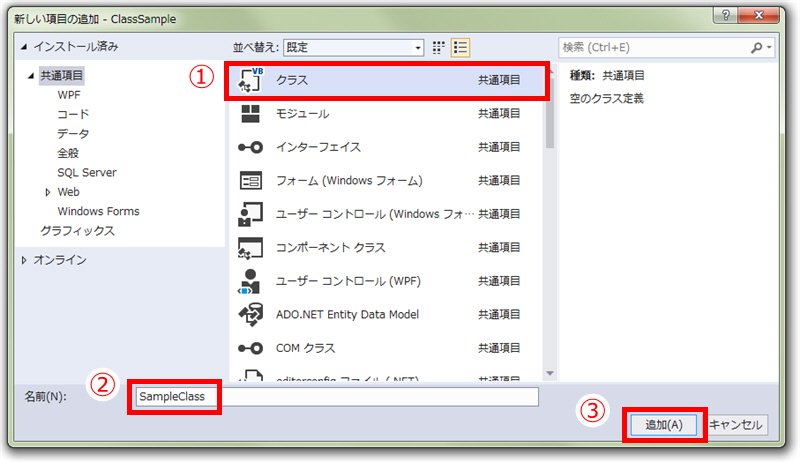Click the template list scroll-down arrow
The height and width of the screenshot is (462, 800).
[549, 374]
